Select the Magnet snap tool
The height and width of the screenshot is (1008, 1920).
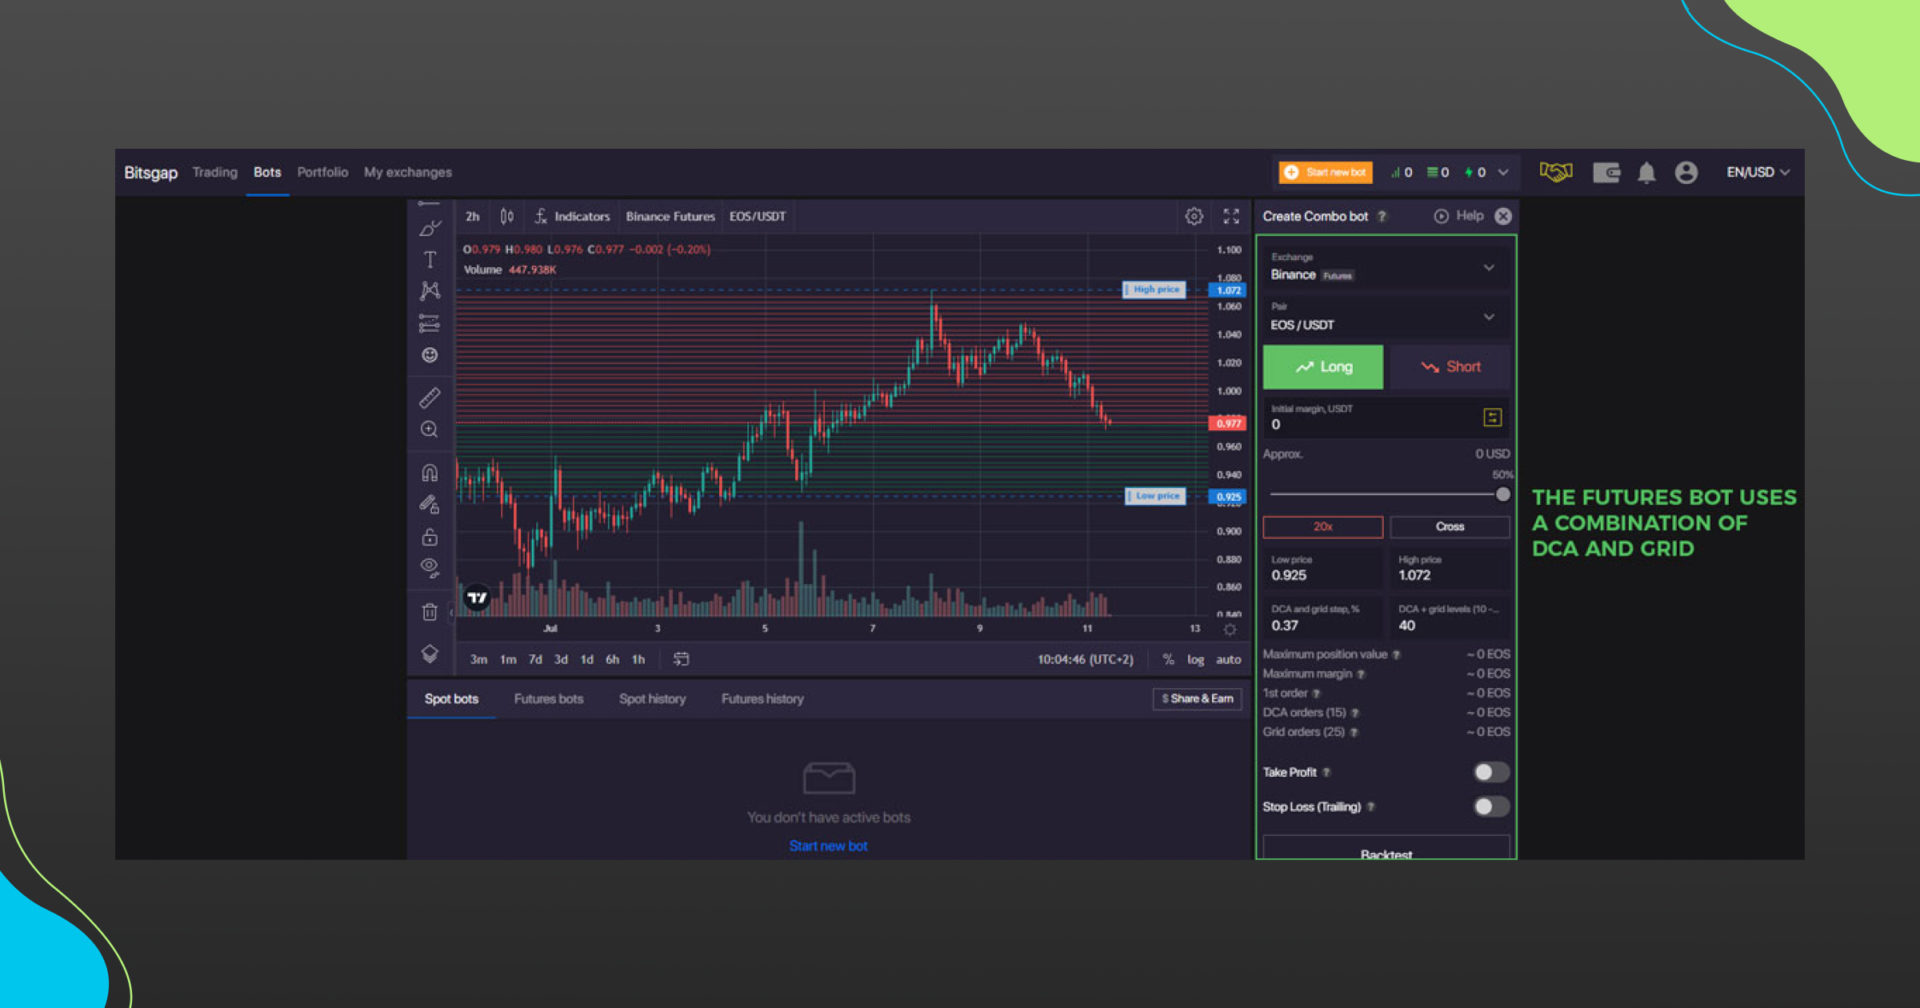(x=430, y=472)
